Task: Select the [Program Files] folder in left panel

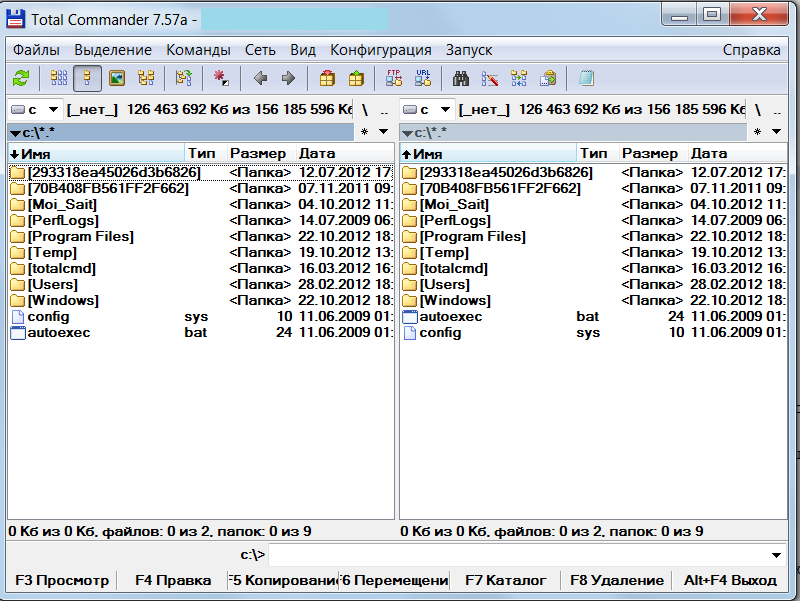Action: [x=81, y=237]
